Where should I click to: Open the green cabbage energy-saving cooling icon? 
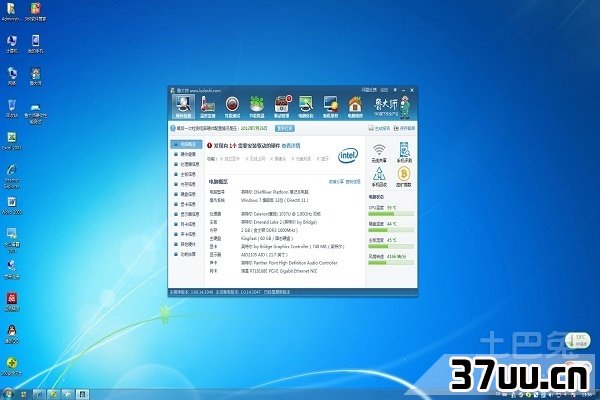pyautogui.click(x=257, y=106)
